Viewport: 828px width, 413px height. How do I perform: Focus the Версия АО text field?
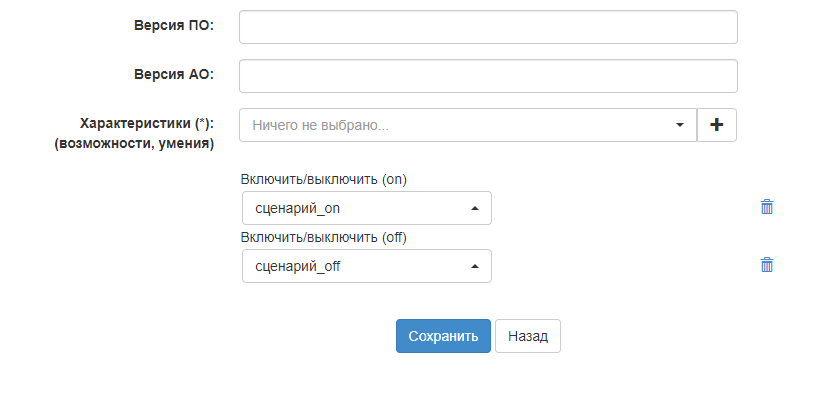coord(488,75)
